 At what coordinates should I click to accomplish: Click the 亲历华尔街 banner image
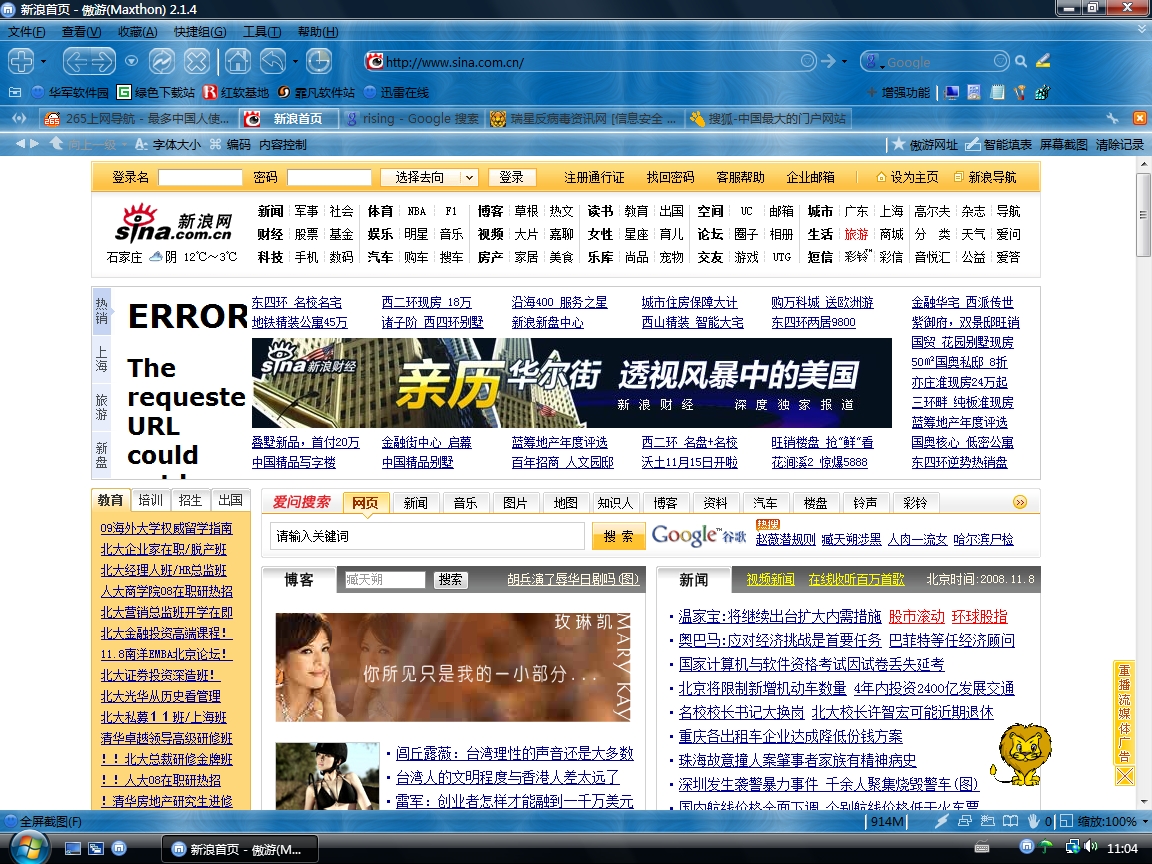click(572, 383)
